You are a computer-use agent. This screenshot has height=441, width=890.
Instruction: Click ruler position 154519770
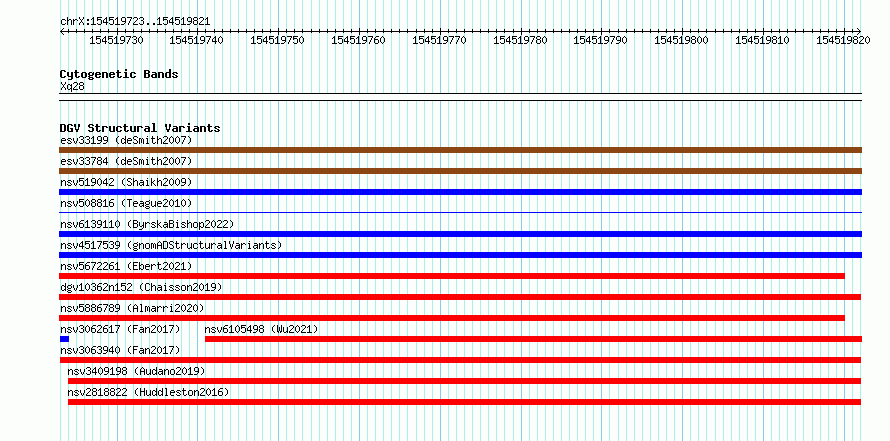[x=439, y=40]
